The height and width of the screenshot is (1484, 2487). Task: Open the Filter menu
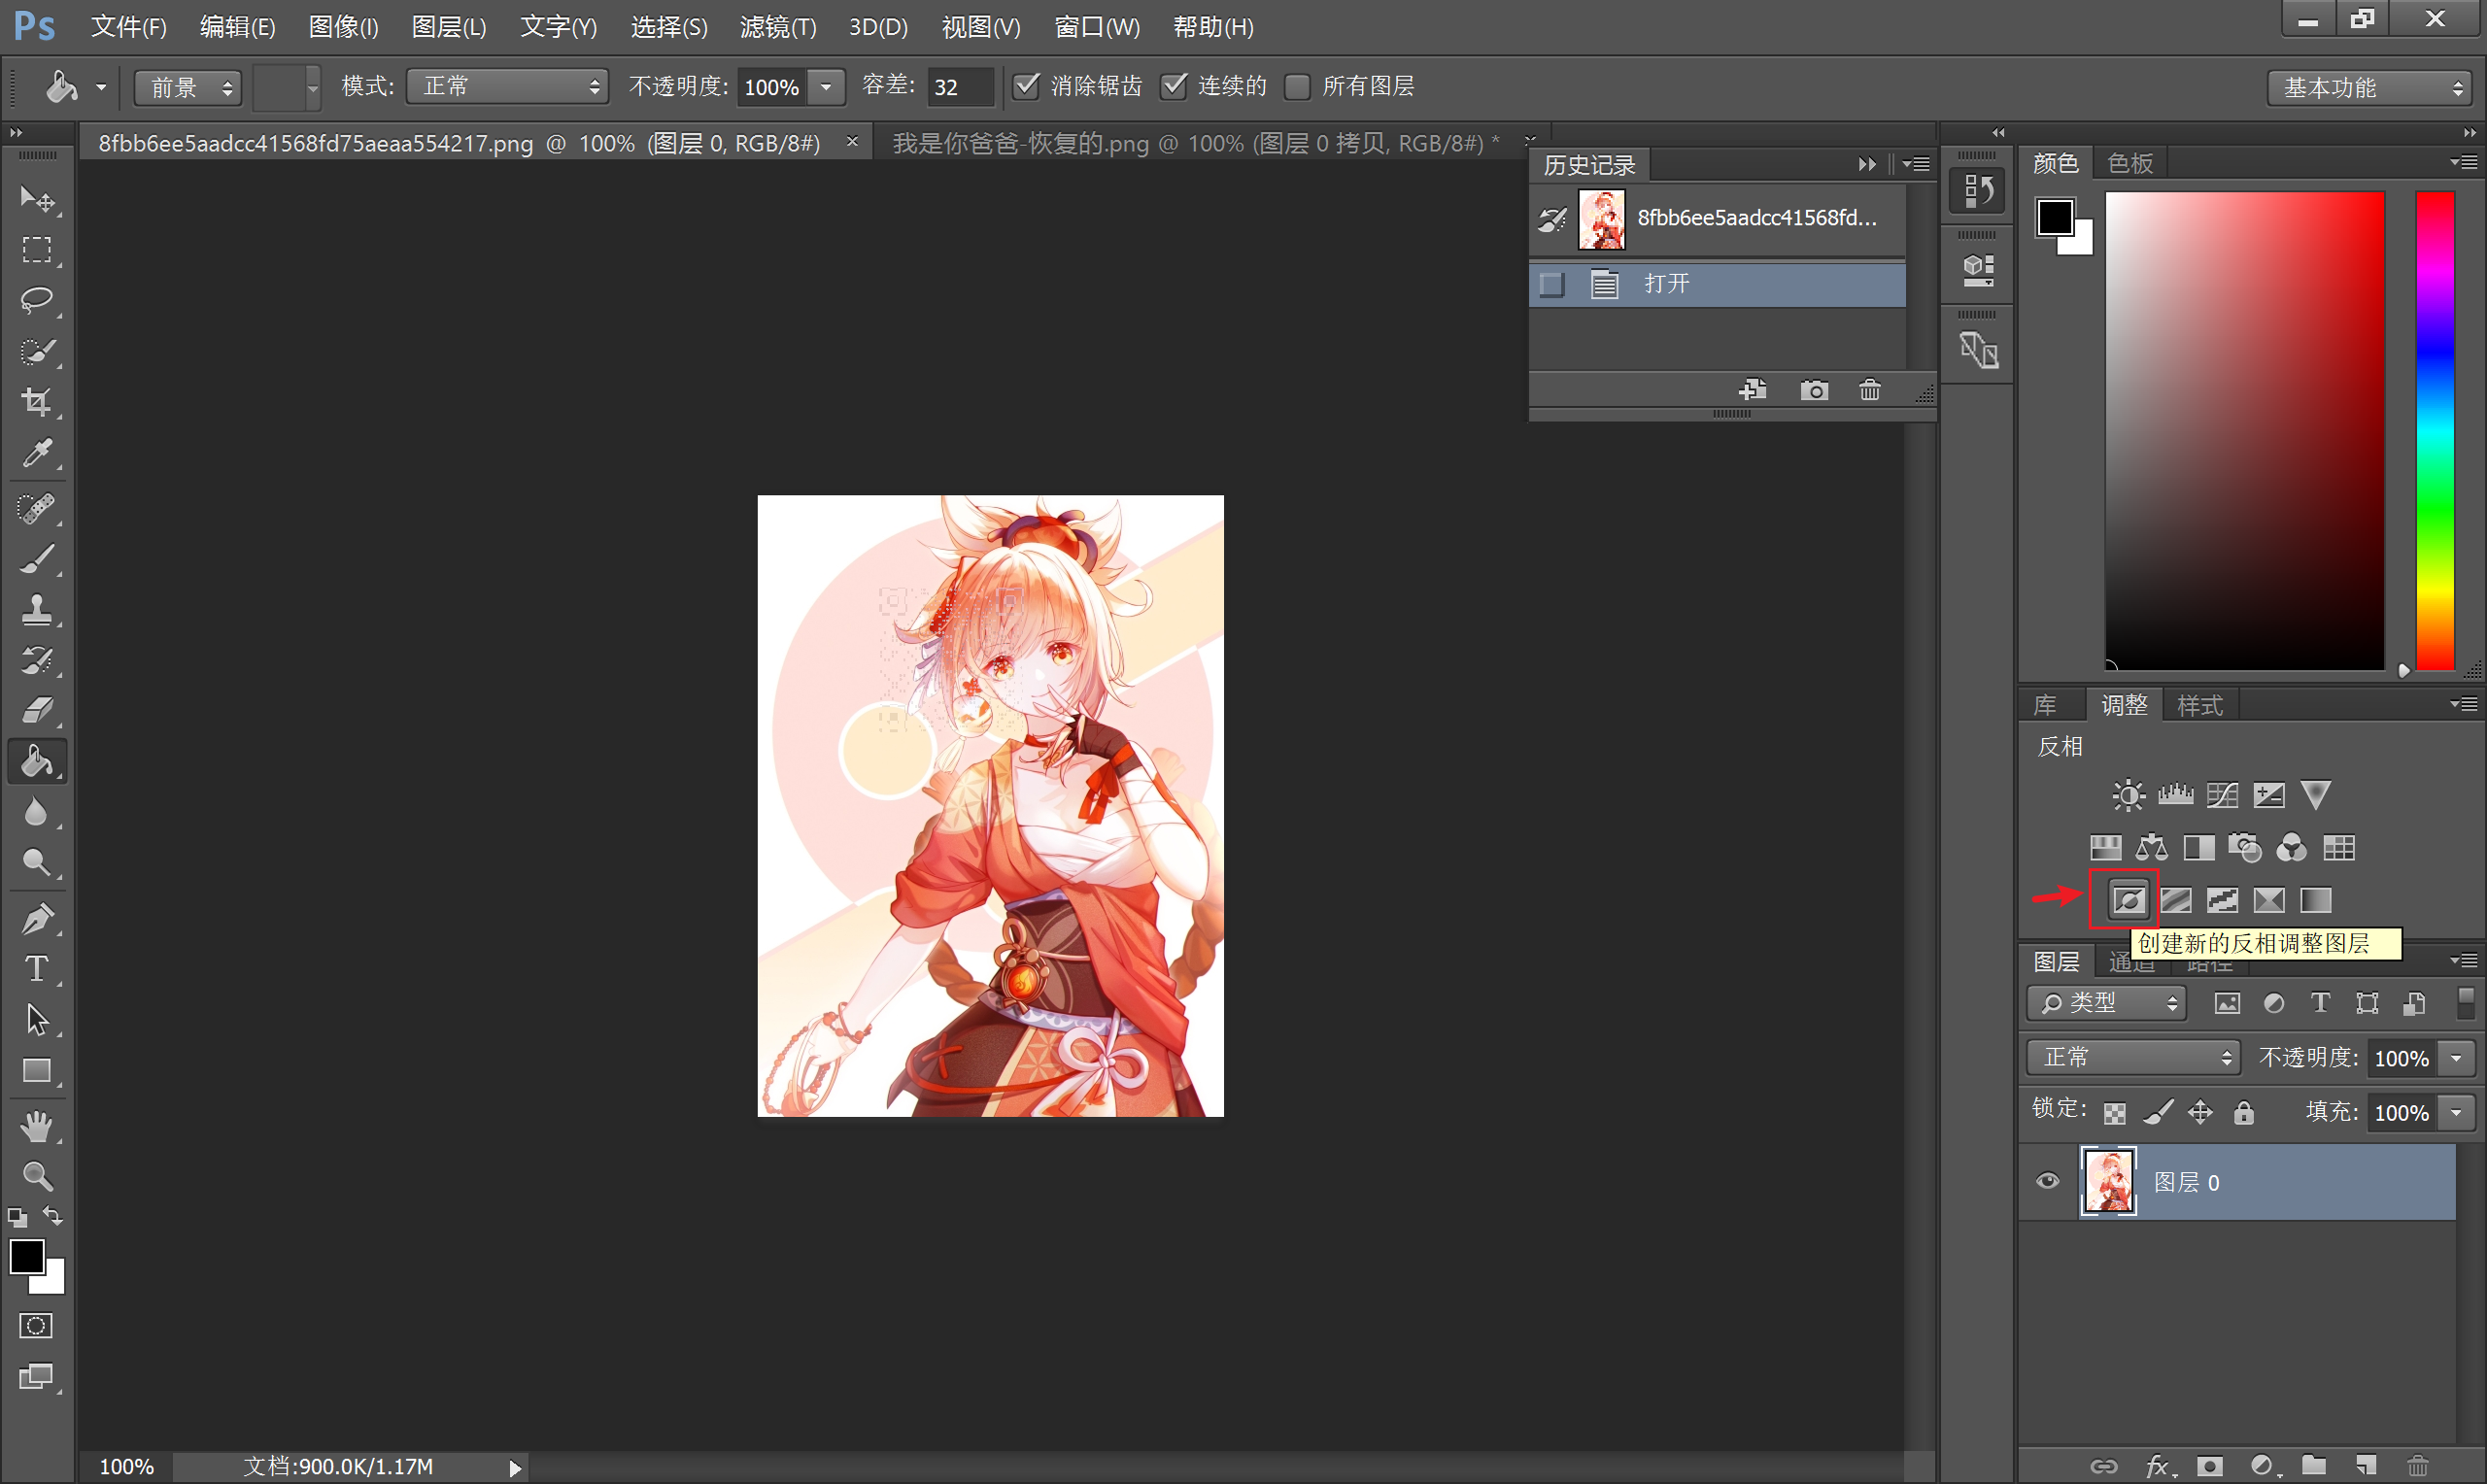[x=777, y=27]
